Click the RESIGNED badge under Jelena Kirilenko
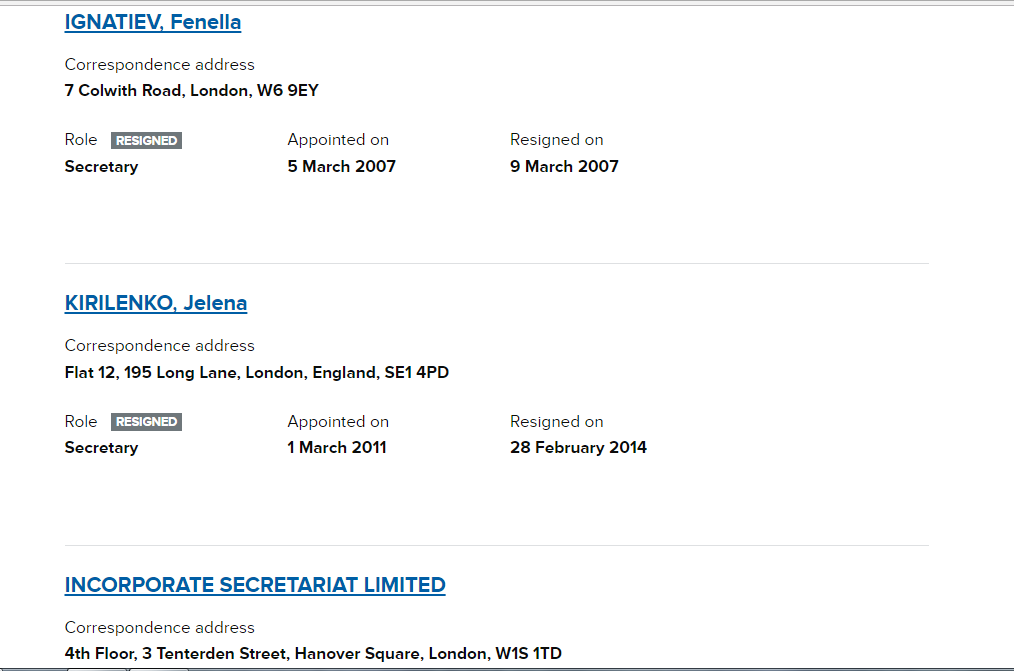Screen dimensions: 1014x671 (x=146, y=422)
